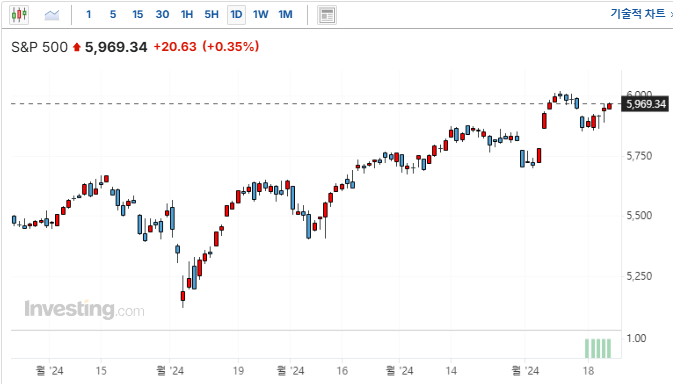Image resolution: width=673 pixels, height=384 pixels.
Task: Click the +20.63 (+0.35%) change value
Action: tap(206, 46)
